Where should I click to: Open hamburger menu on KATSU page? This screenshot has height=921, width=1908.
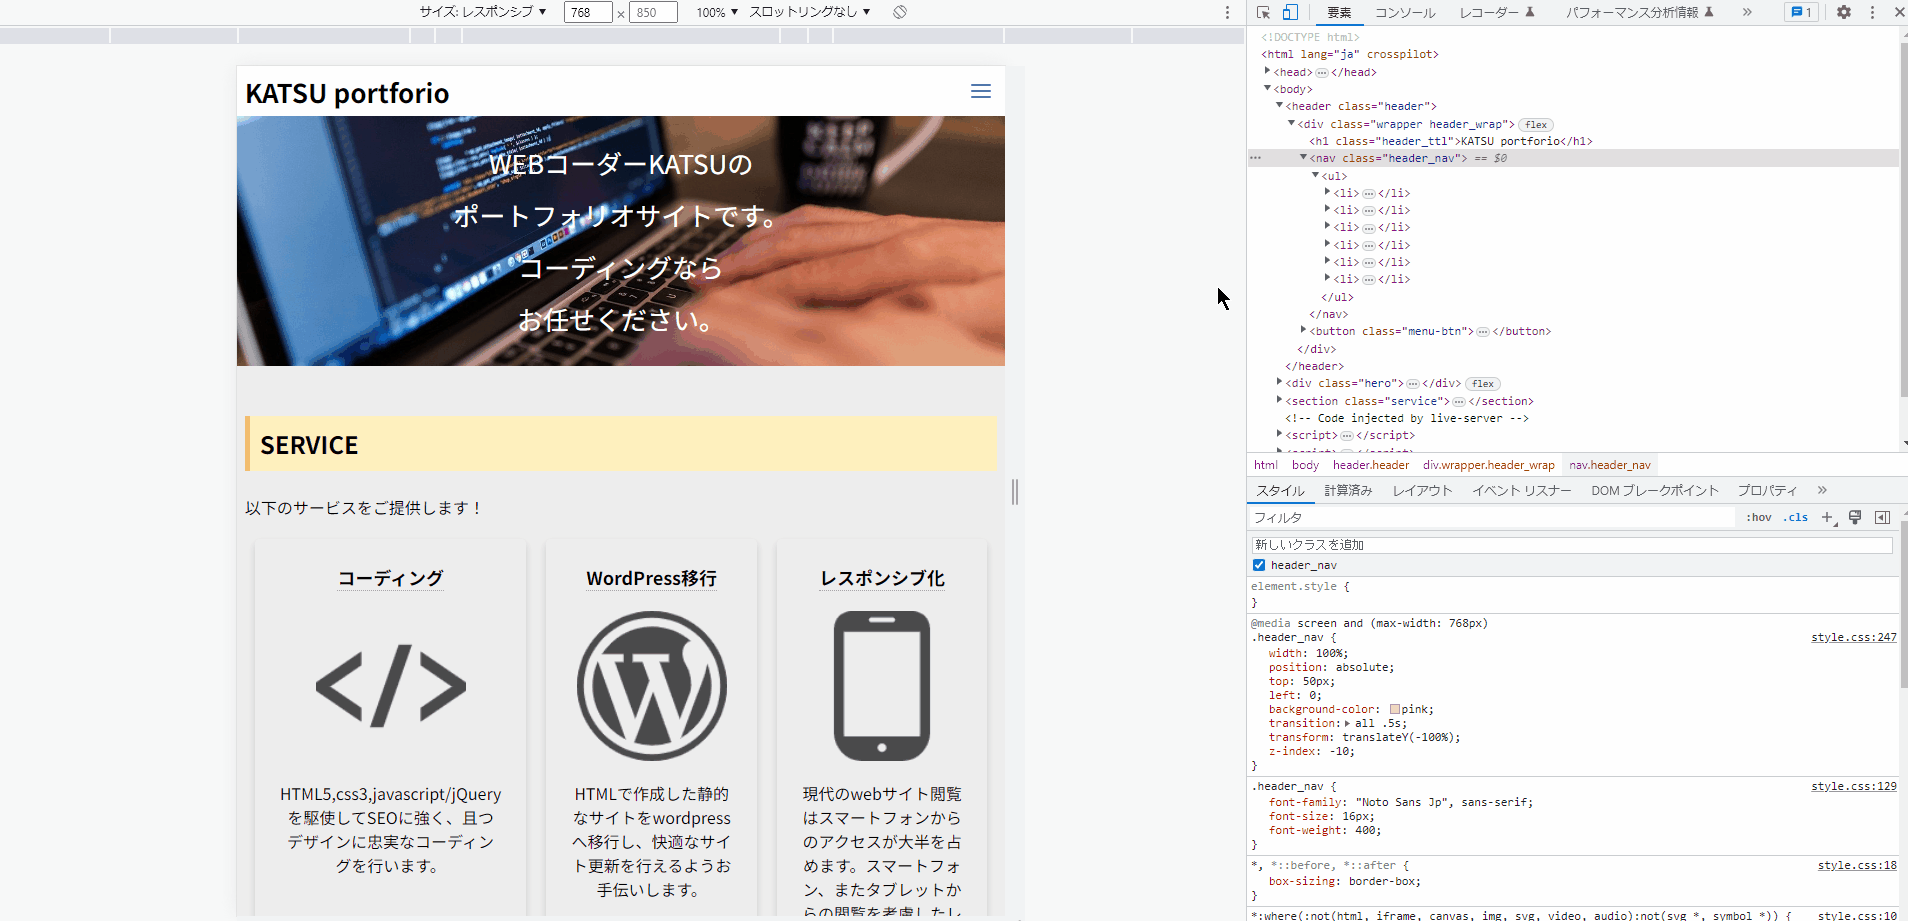point(980,91)
